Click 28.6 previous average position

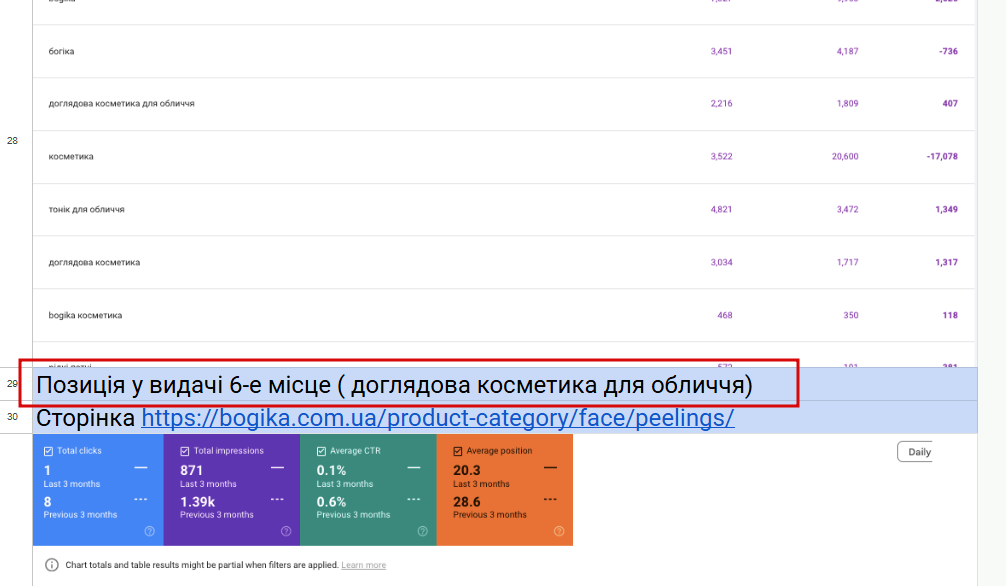466,502
